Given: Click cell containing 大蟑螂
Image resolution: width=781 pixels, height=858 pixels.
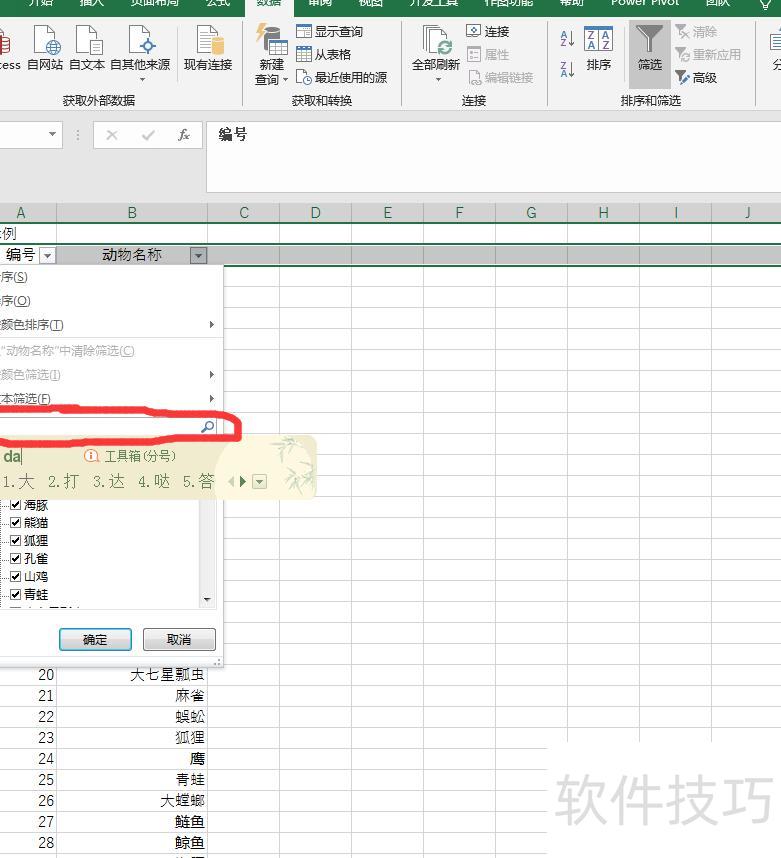Looking at the screenshot, I should 132,801.
